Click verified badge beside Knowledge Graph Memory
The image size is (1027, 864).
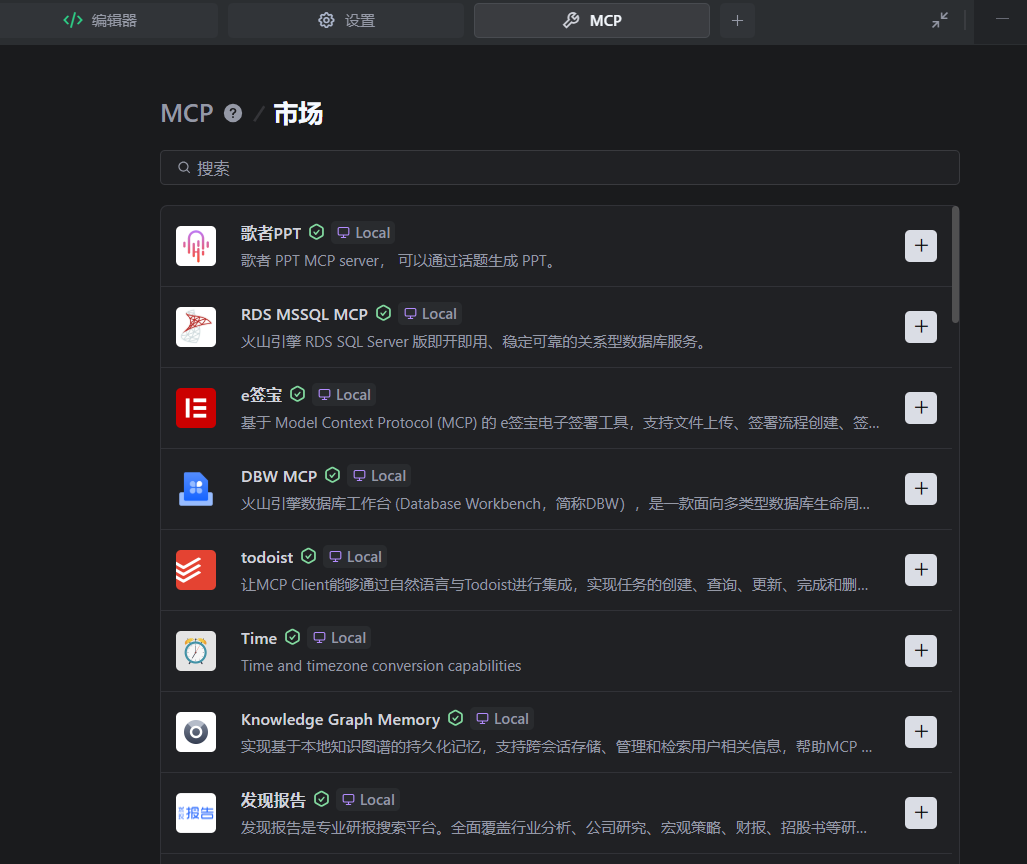(x=456, y=718)
